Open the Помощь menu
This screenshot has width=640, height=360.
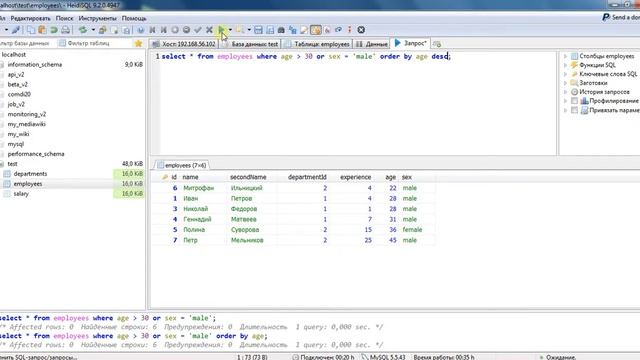point(134,18)
